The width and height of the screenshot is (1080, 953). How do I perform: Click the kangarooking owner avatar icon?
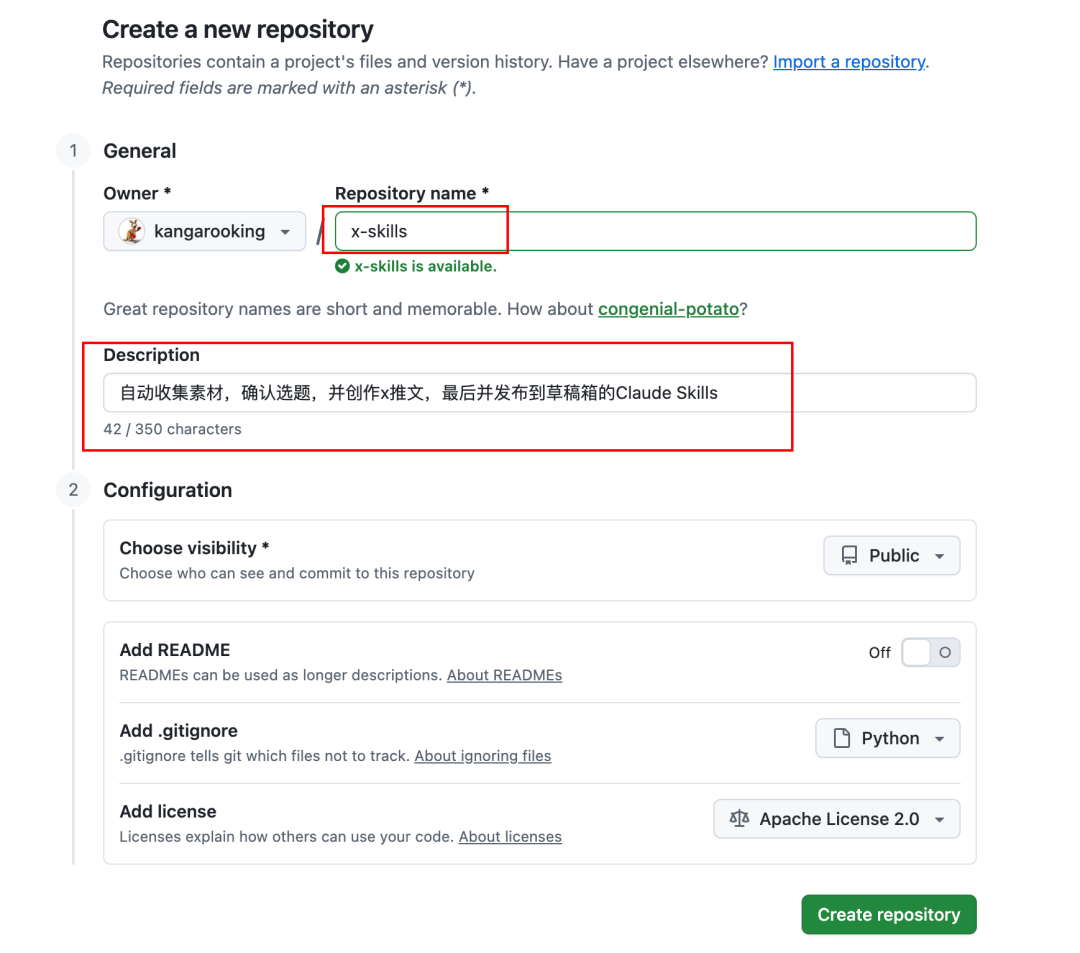pos(132,231)
